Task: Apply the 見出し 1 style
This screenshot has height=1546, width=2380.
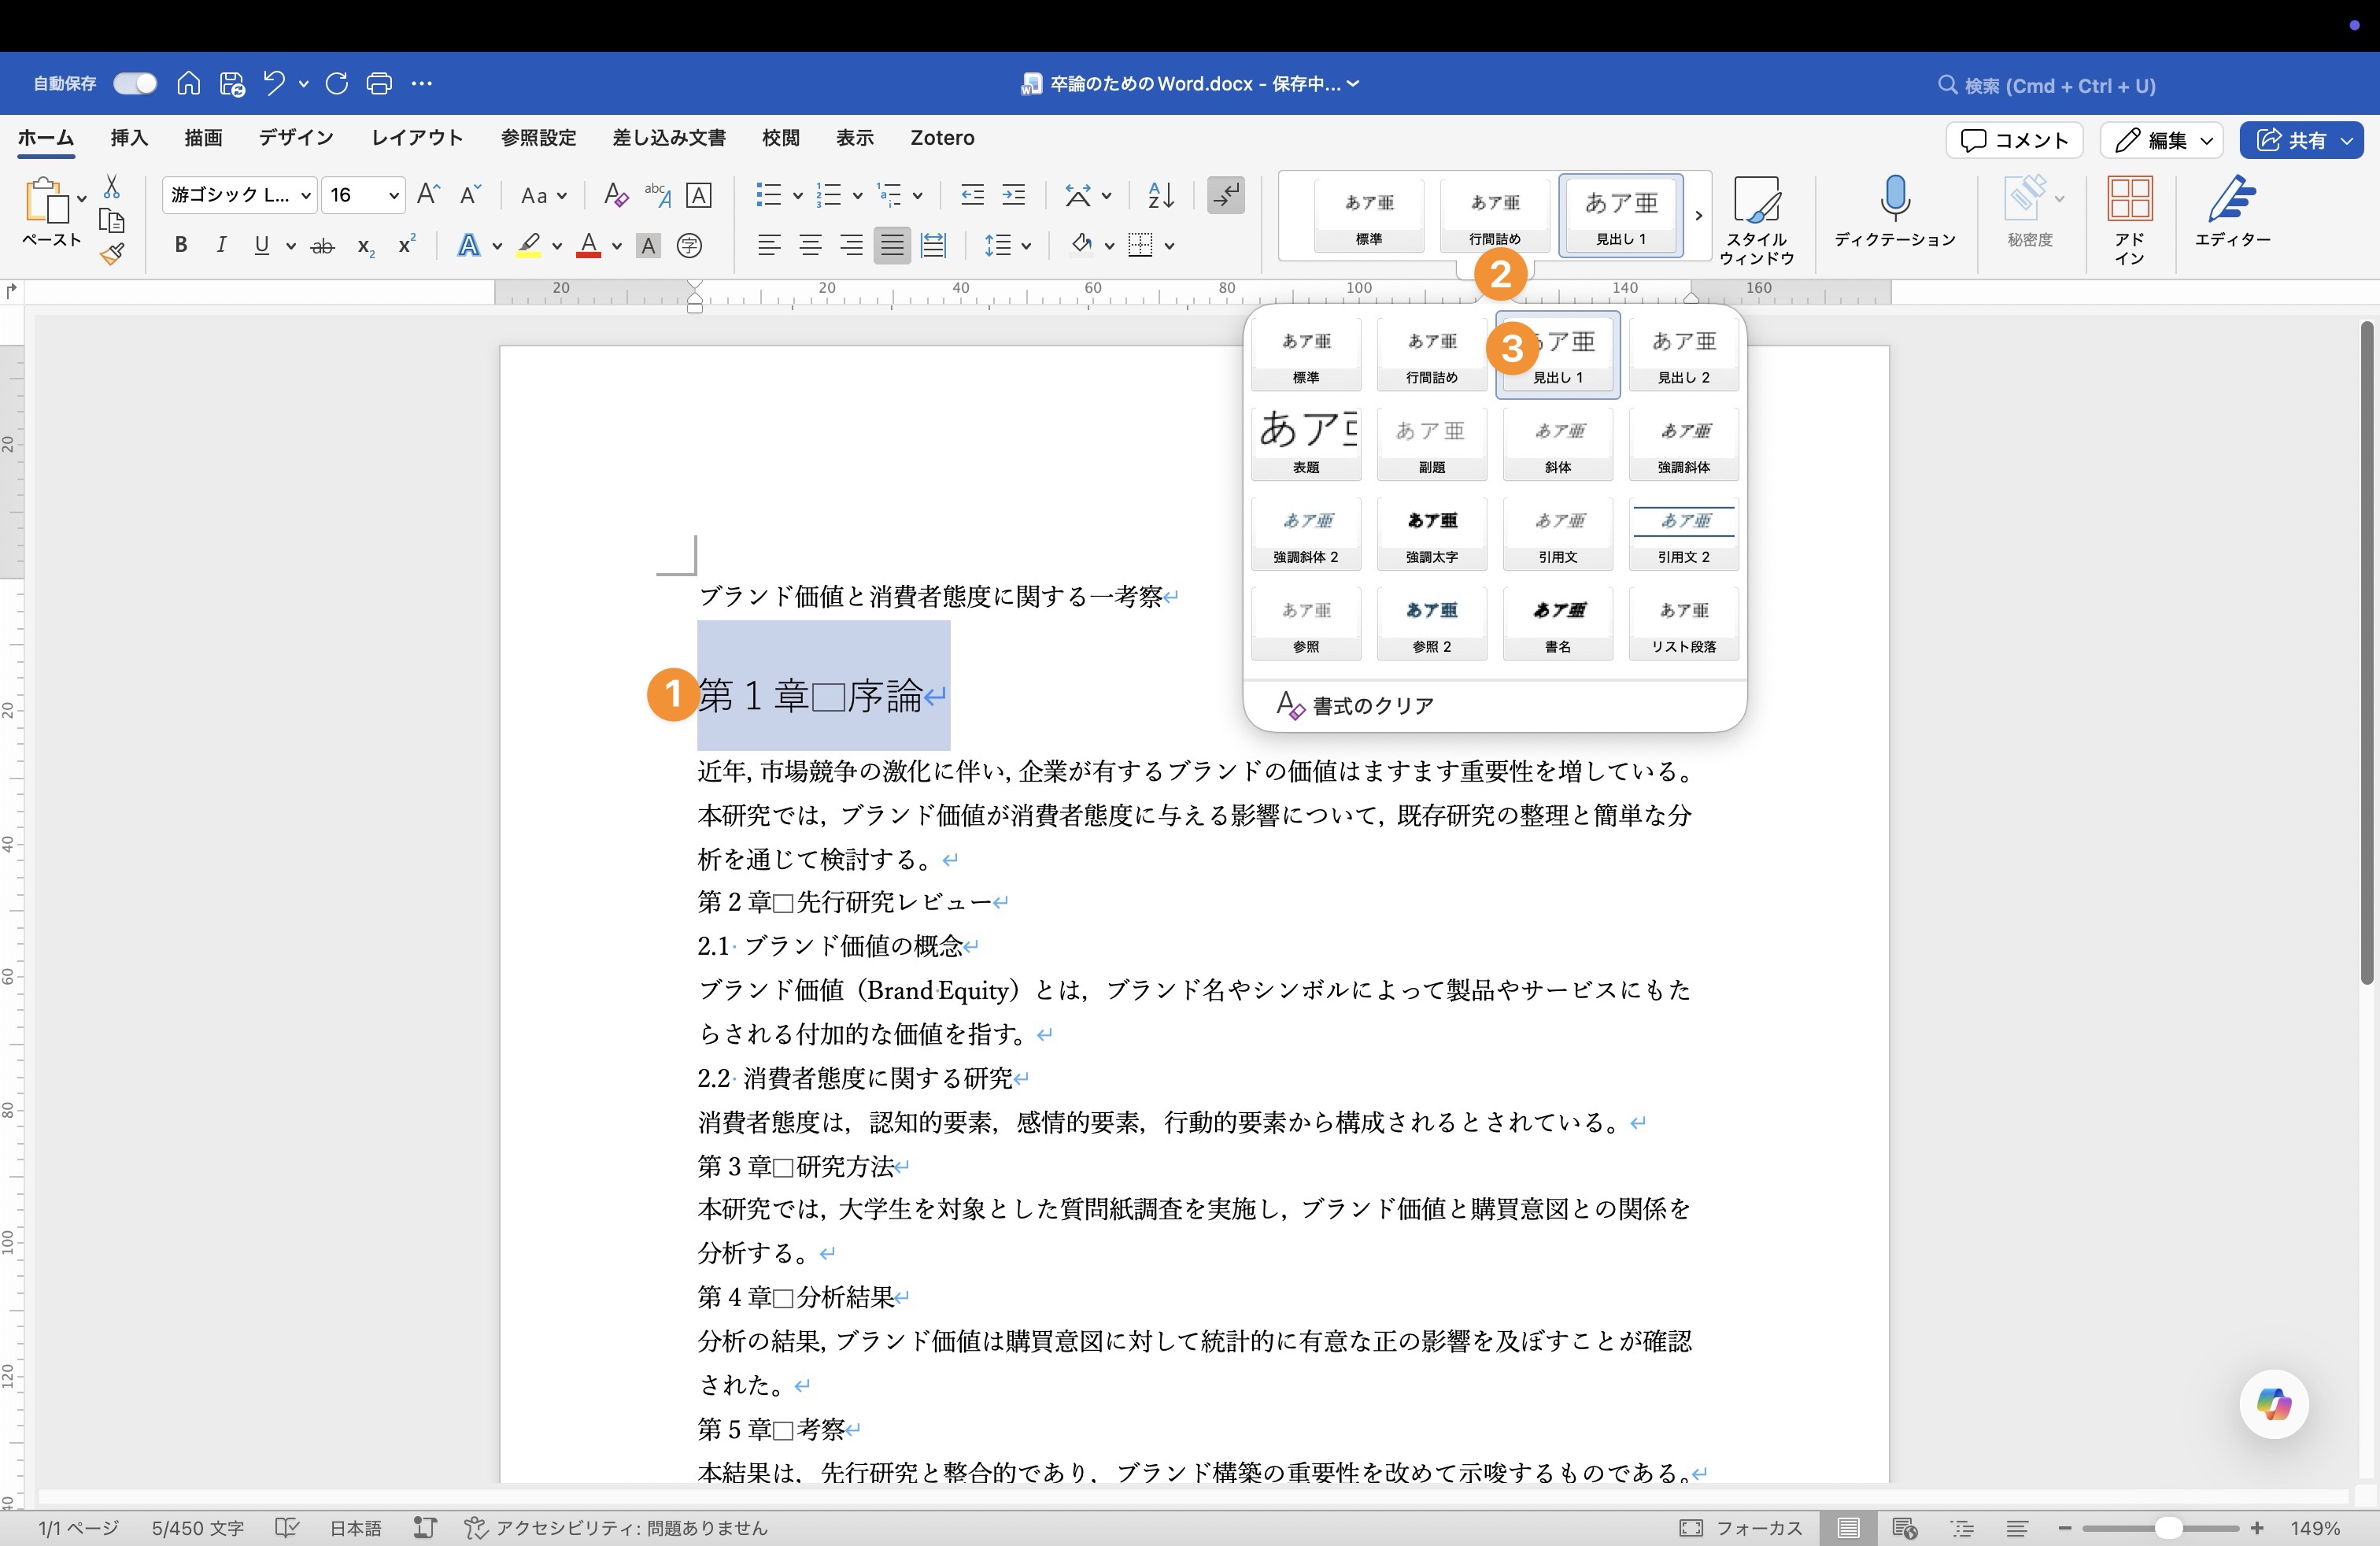Action: coord(1557,354)
